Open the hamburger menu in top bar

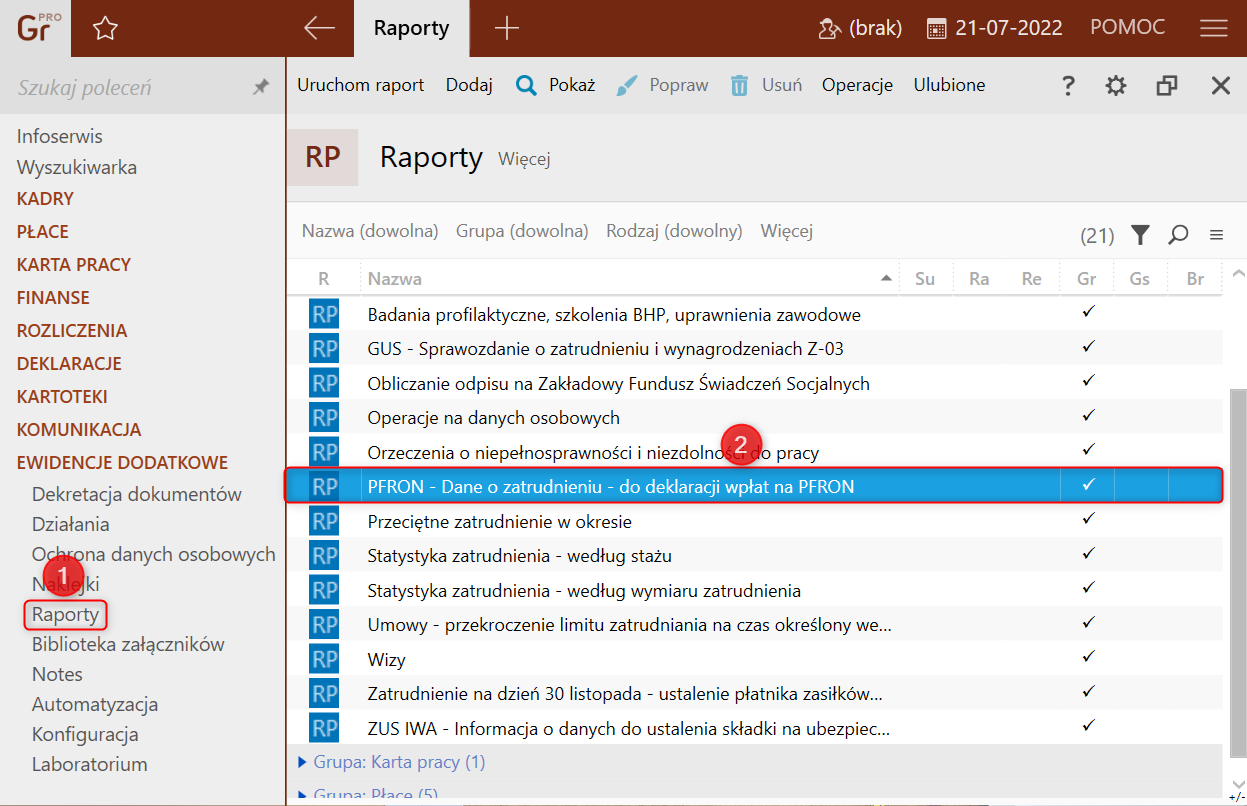[x=1213, y=29]
